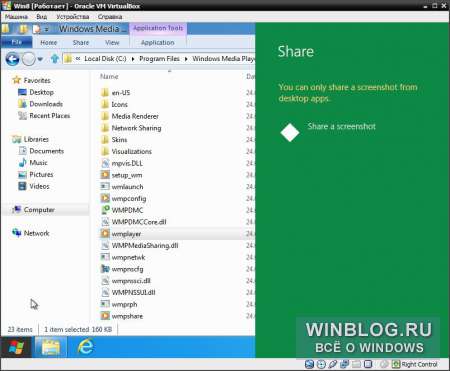Click the Right Control host key indicator
The height and width of the screenshot is (371, 450).
point(419,364)
